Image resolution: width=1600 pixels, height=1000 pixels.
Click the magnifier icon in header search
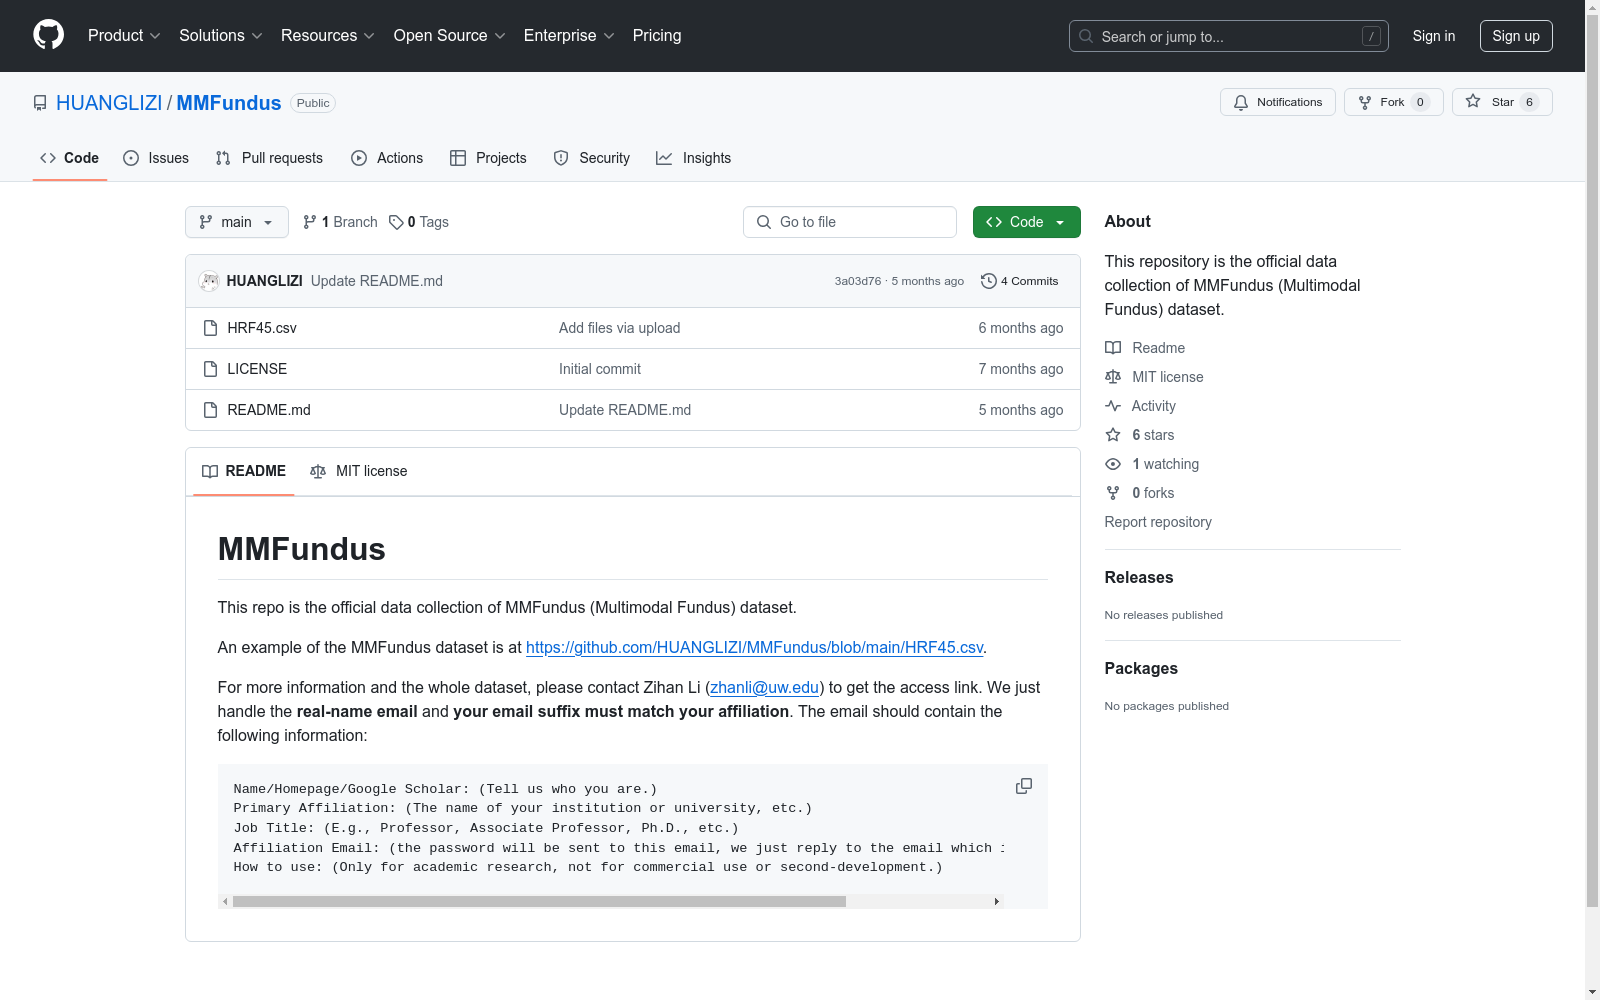[1086, 36]
